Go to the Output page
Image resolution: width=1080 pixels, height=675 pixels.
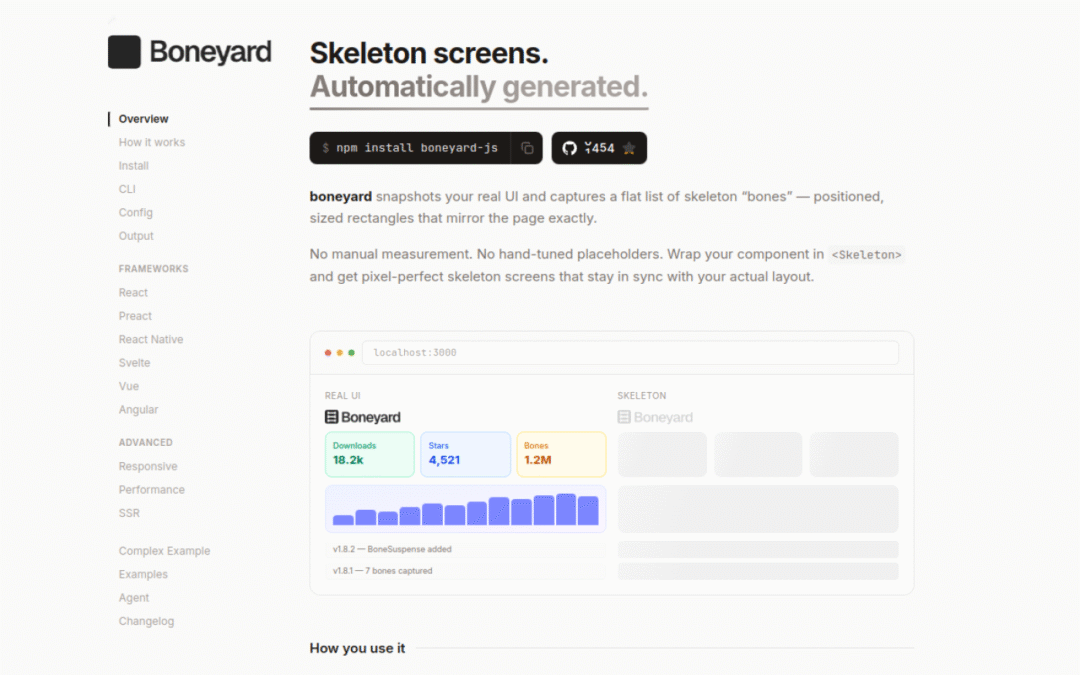136,236
